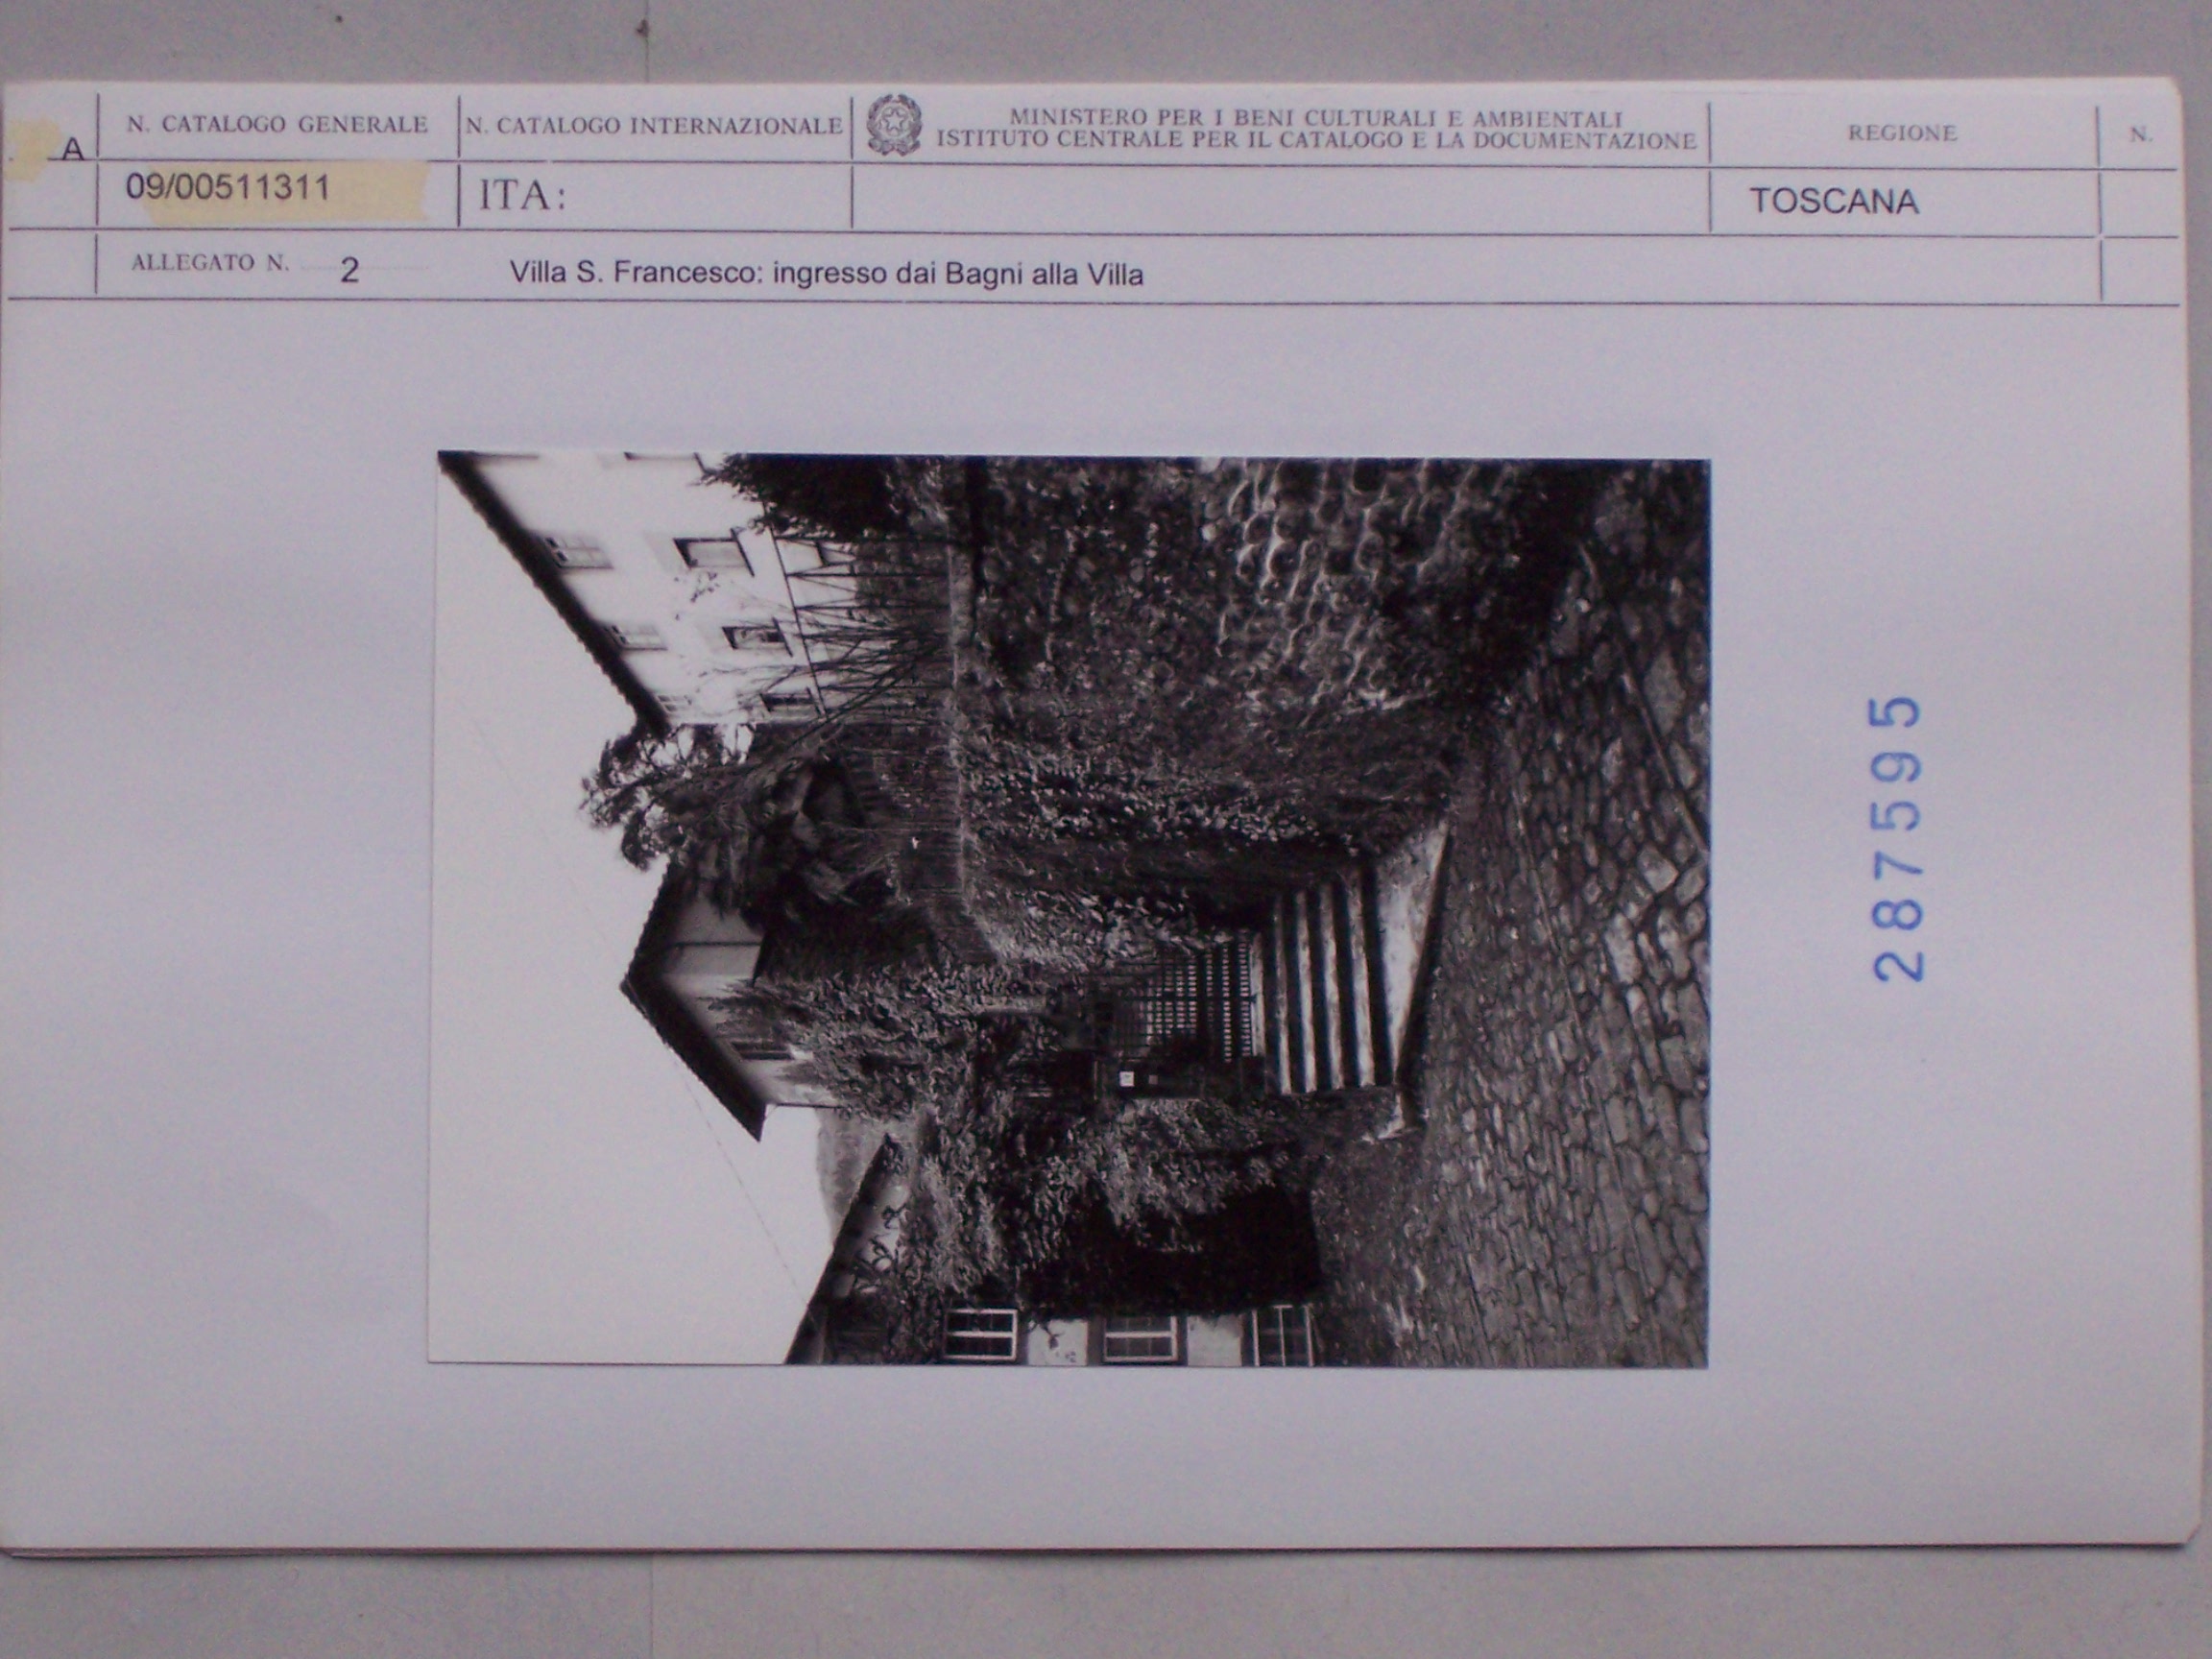This screenshot has width=2212, height=1659.
Task: Click the REGIONE column header
Action: [1901, 133]
